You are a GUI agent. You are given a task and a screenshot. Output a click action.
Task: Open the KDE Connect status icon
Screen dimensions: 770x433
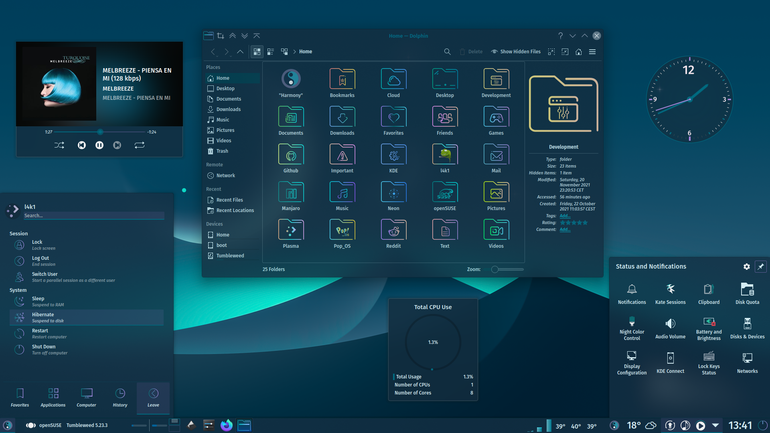tap(670, 362)
